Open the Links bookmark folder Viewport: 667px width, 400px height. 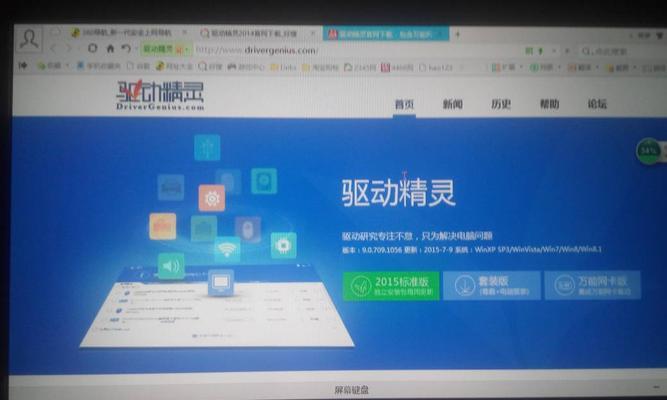pyautogui.click(x=283, y=67)
